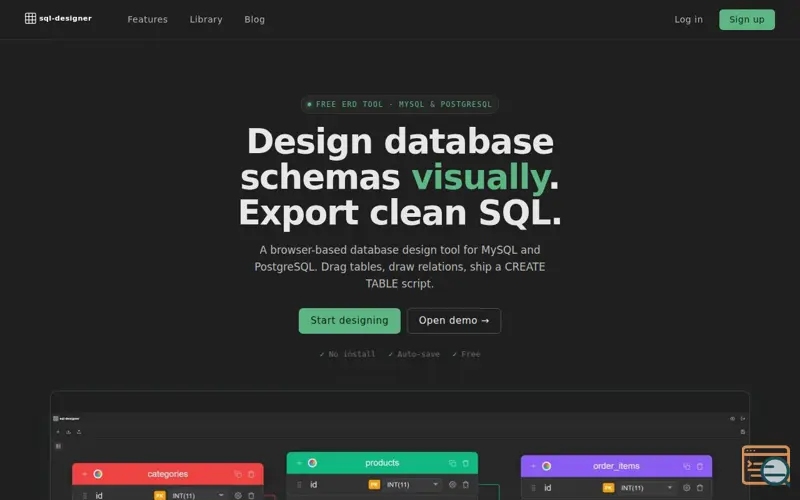Click the green word 'visually' in headline
Screen dimensions: 800x500
pos(481,177)
